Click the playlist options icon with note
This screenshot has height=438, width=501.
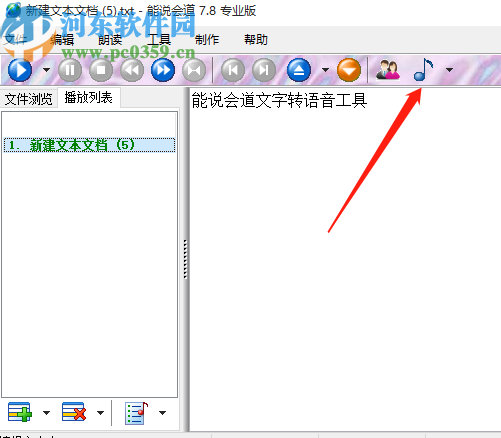click(x=136, y=413)
